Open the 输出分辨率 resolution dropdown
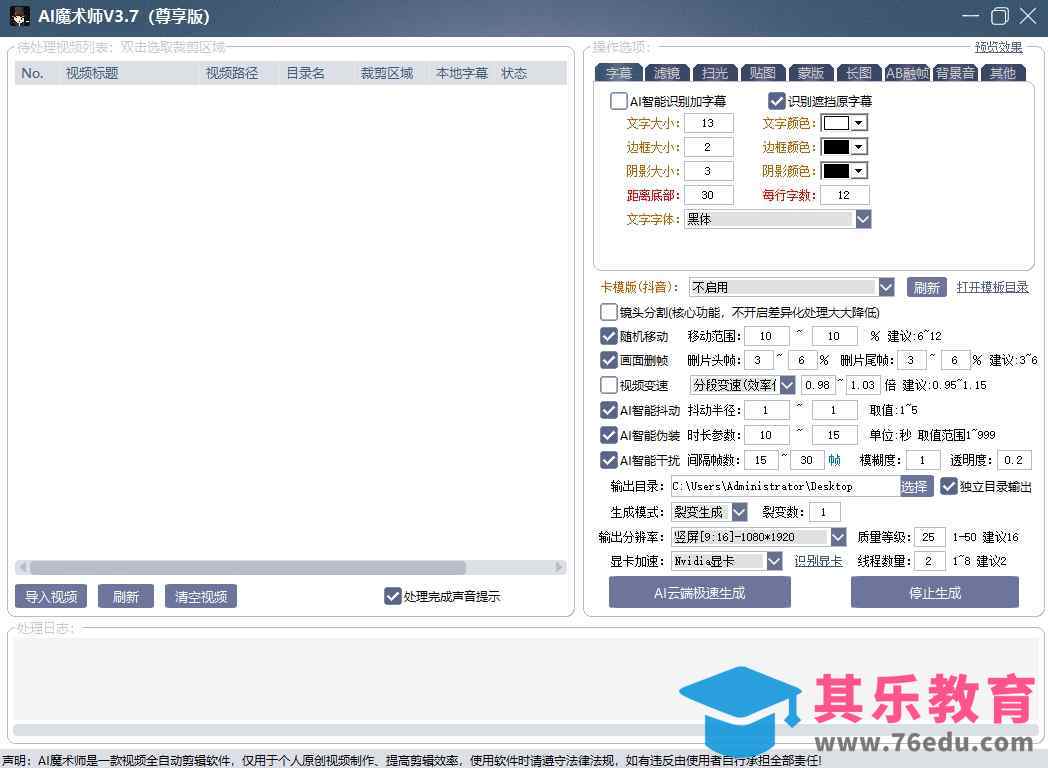Viewport: 1048px width, 768px height. click(x=838, y=537)
